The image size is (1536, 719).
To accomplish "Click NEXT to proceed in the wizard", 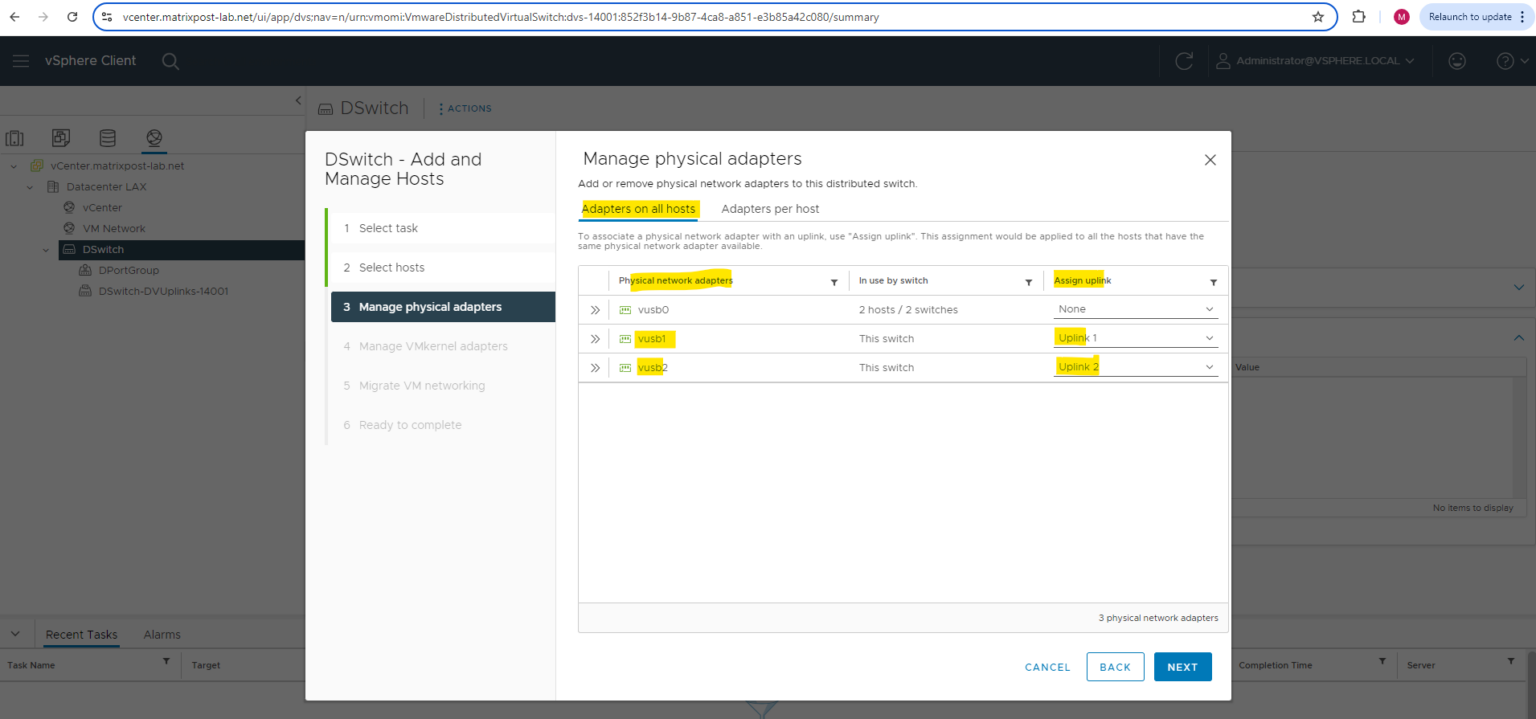I will (x=1182, y=666).
